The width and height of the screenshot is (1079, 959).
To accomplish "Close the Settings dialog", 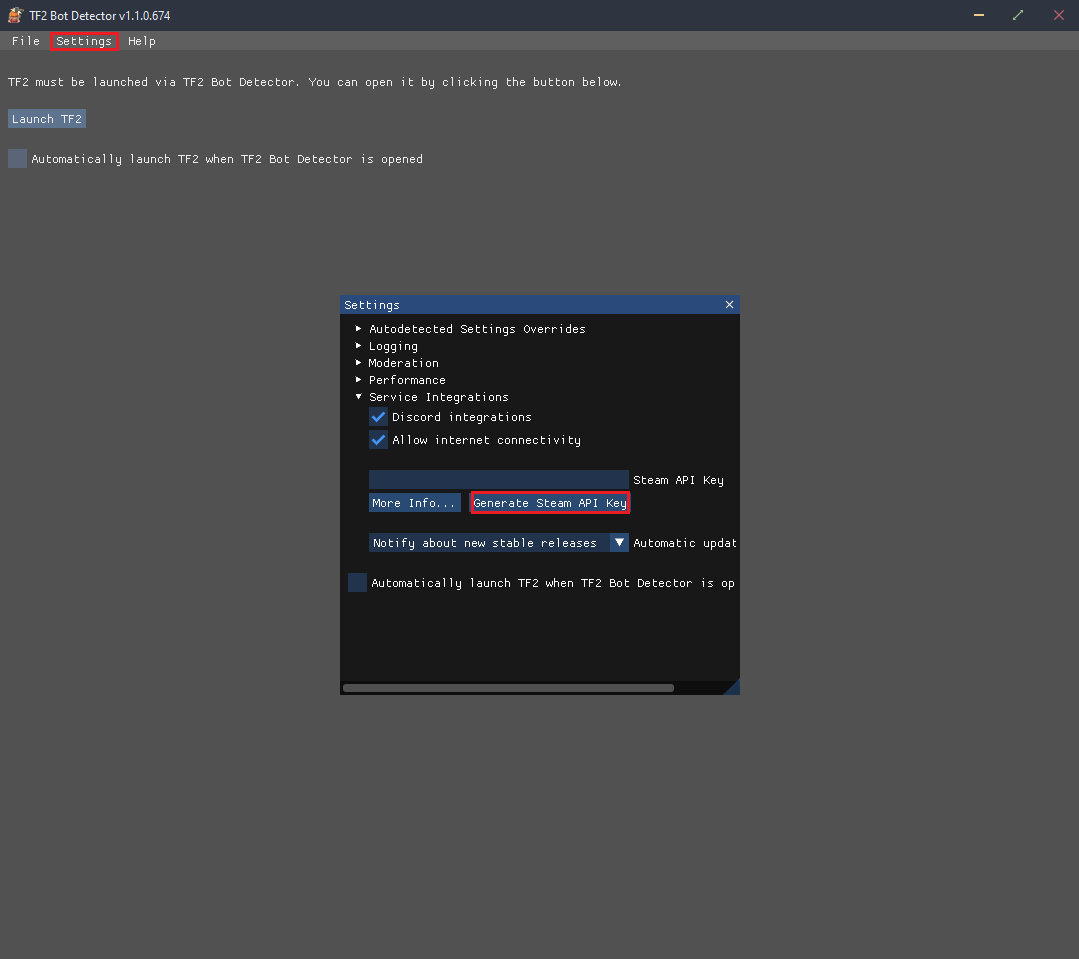I will pos(729,305).
